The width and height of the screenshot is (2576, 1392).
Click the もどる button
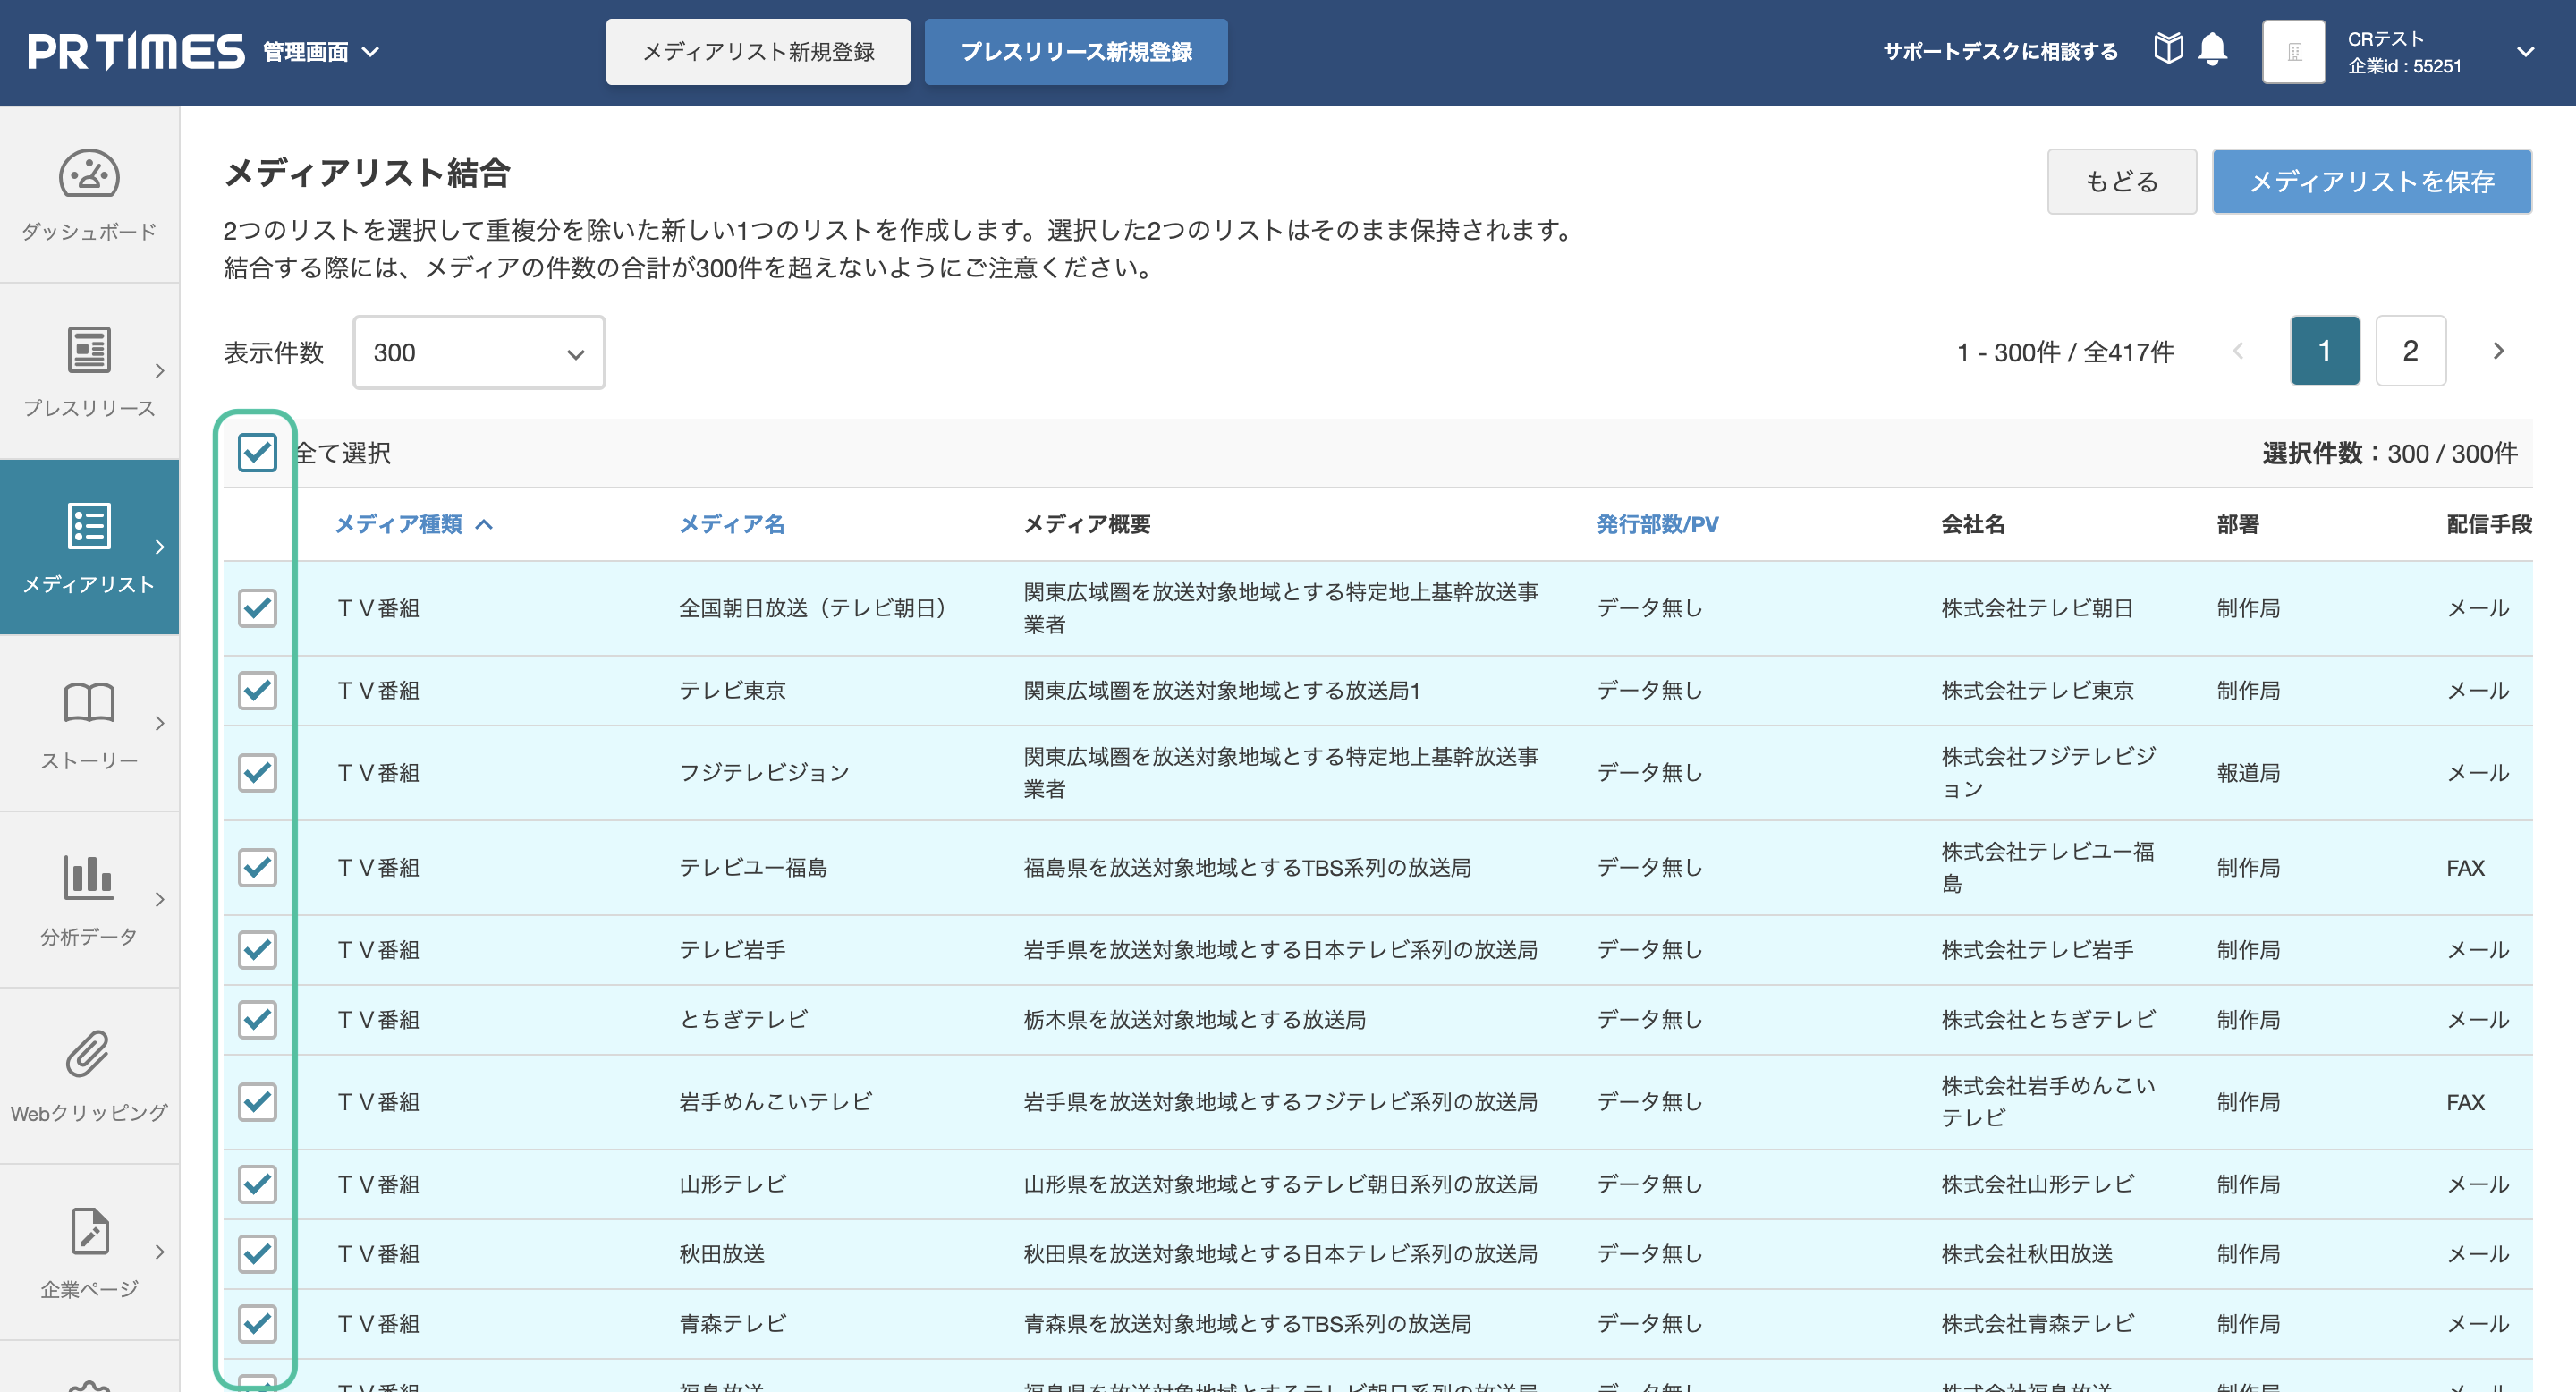[x=2121, y=181]
